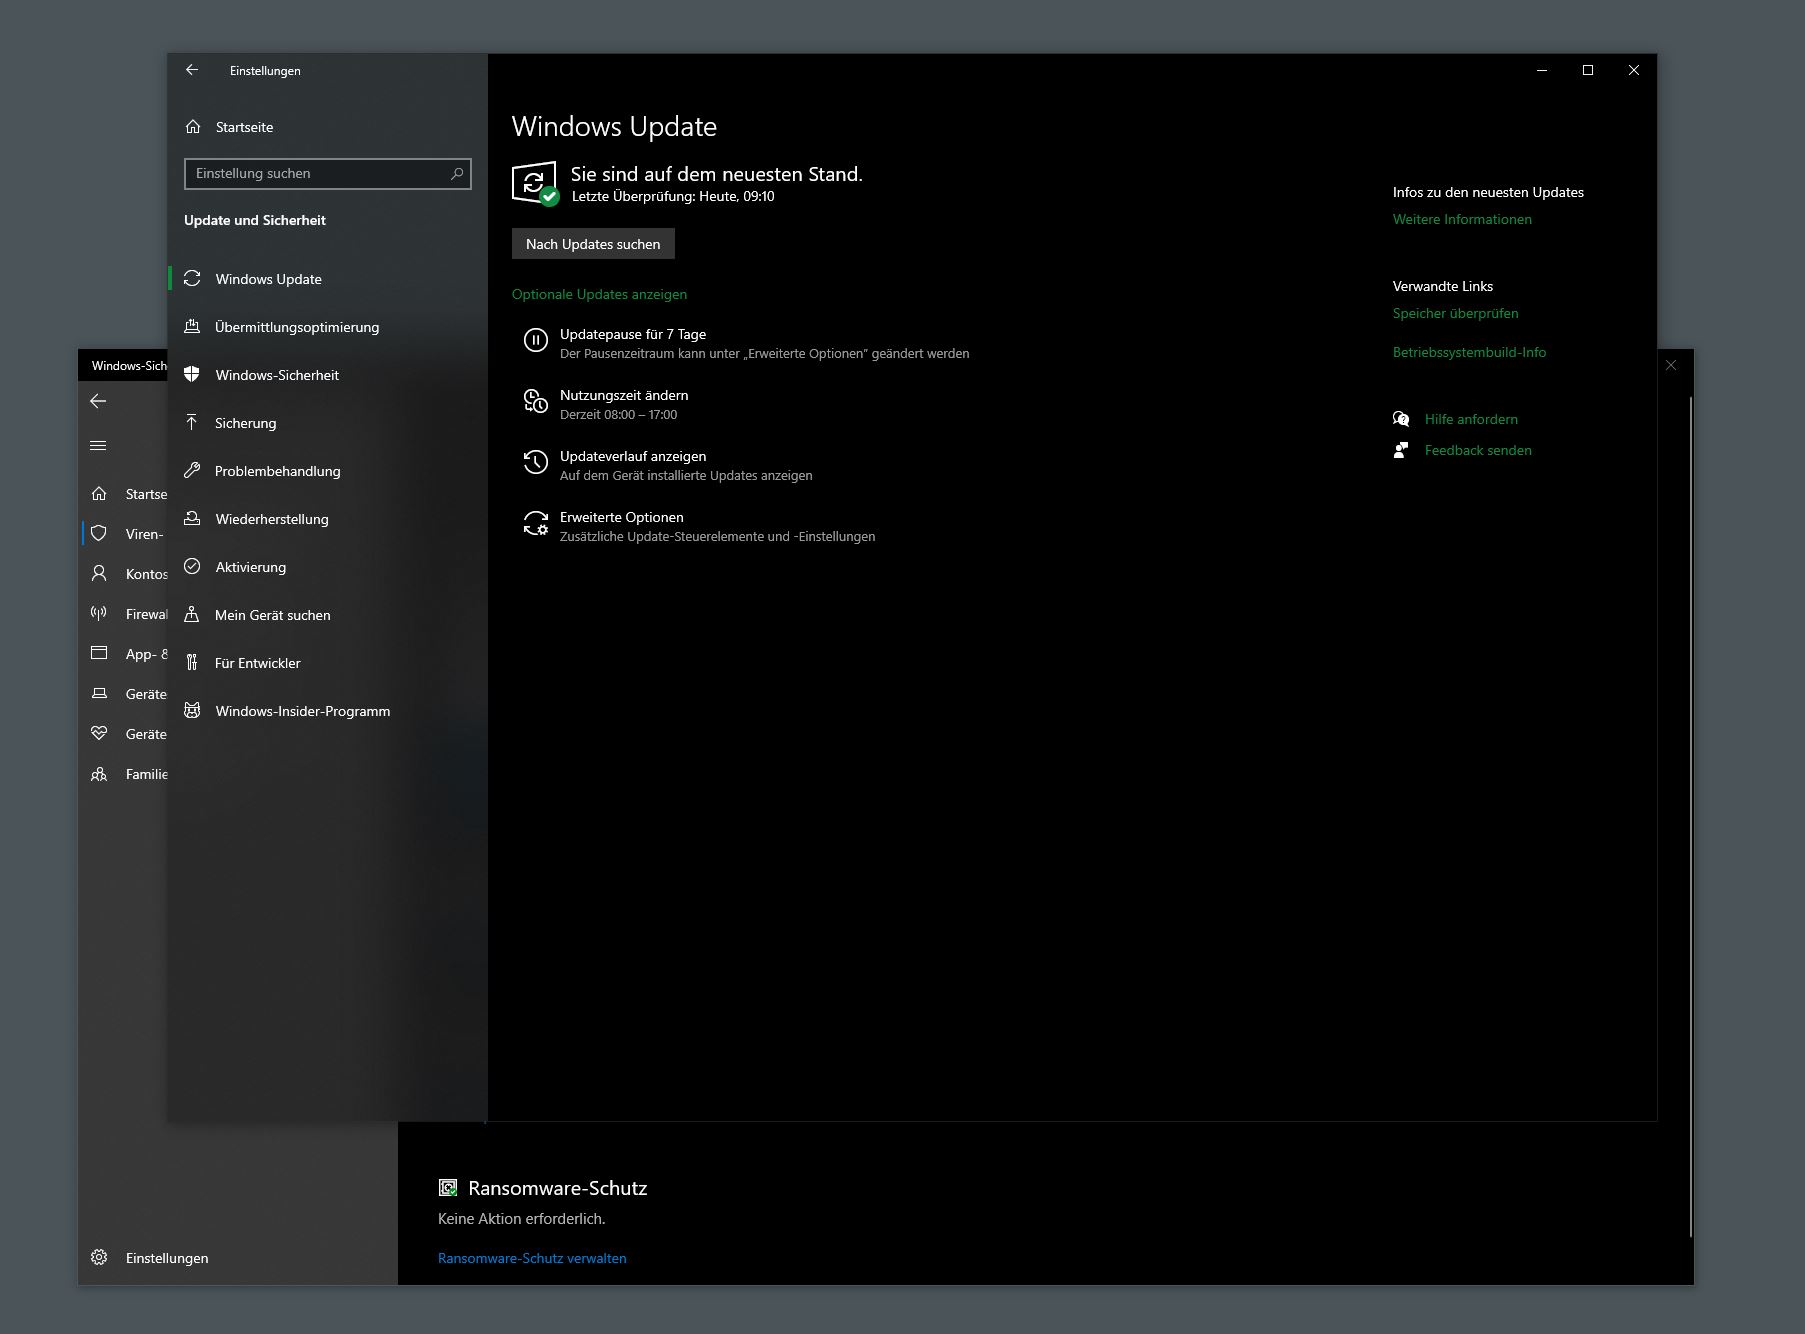The width and height of the screenshot is (1805, 1334).
Task: Select Viren shield icon in Windows-Sicherheit
Action: tap(99, 534)
